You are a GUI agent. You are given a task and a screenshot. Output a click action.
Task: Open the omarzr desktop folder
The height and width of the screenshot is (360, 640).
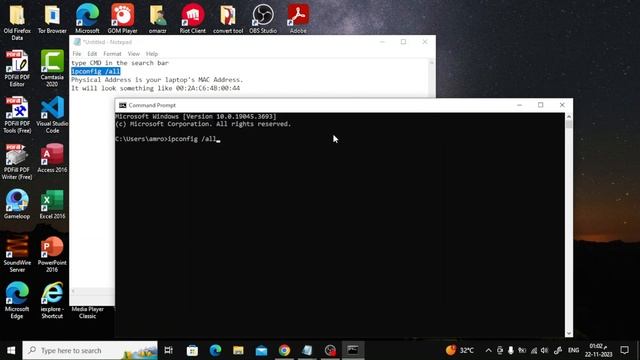pyautogui.click(x=158, y=19)
